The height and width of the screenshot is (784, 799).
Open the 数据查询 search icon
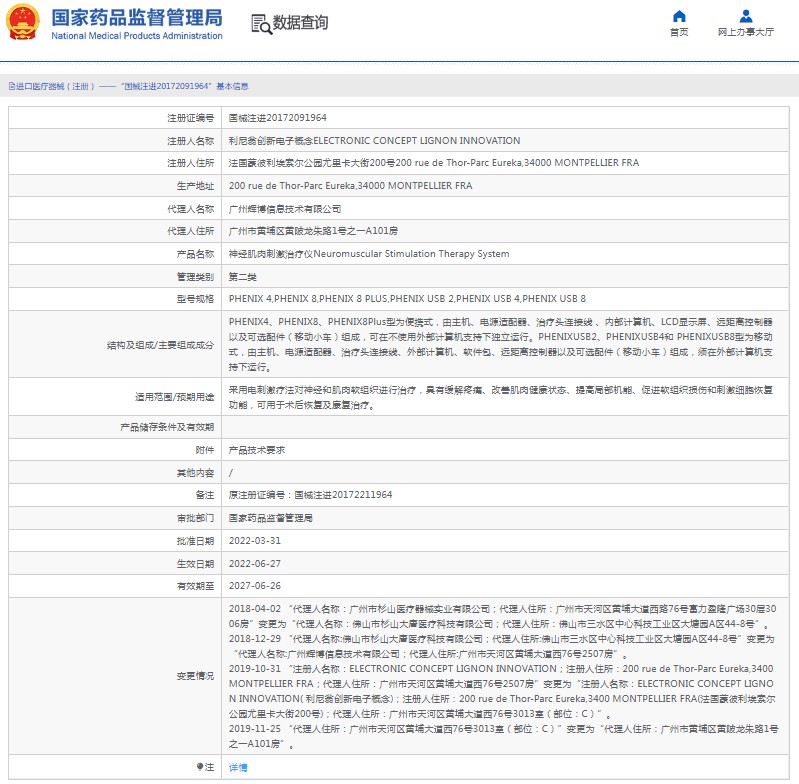[261, 24]
